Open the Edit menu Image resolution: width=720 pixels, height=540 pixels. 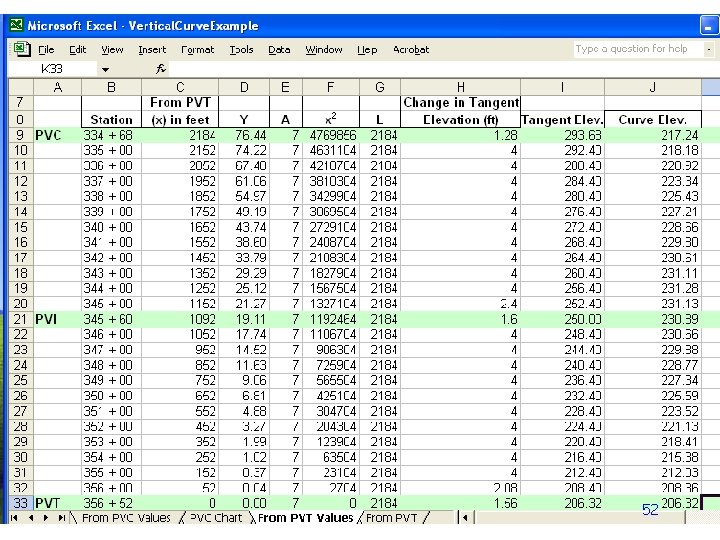pos(78,50)
